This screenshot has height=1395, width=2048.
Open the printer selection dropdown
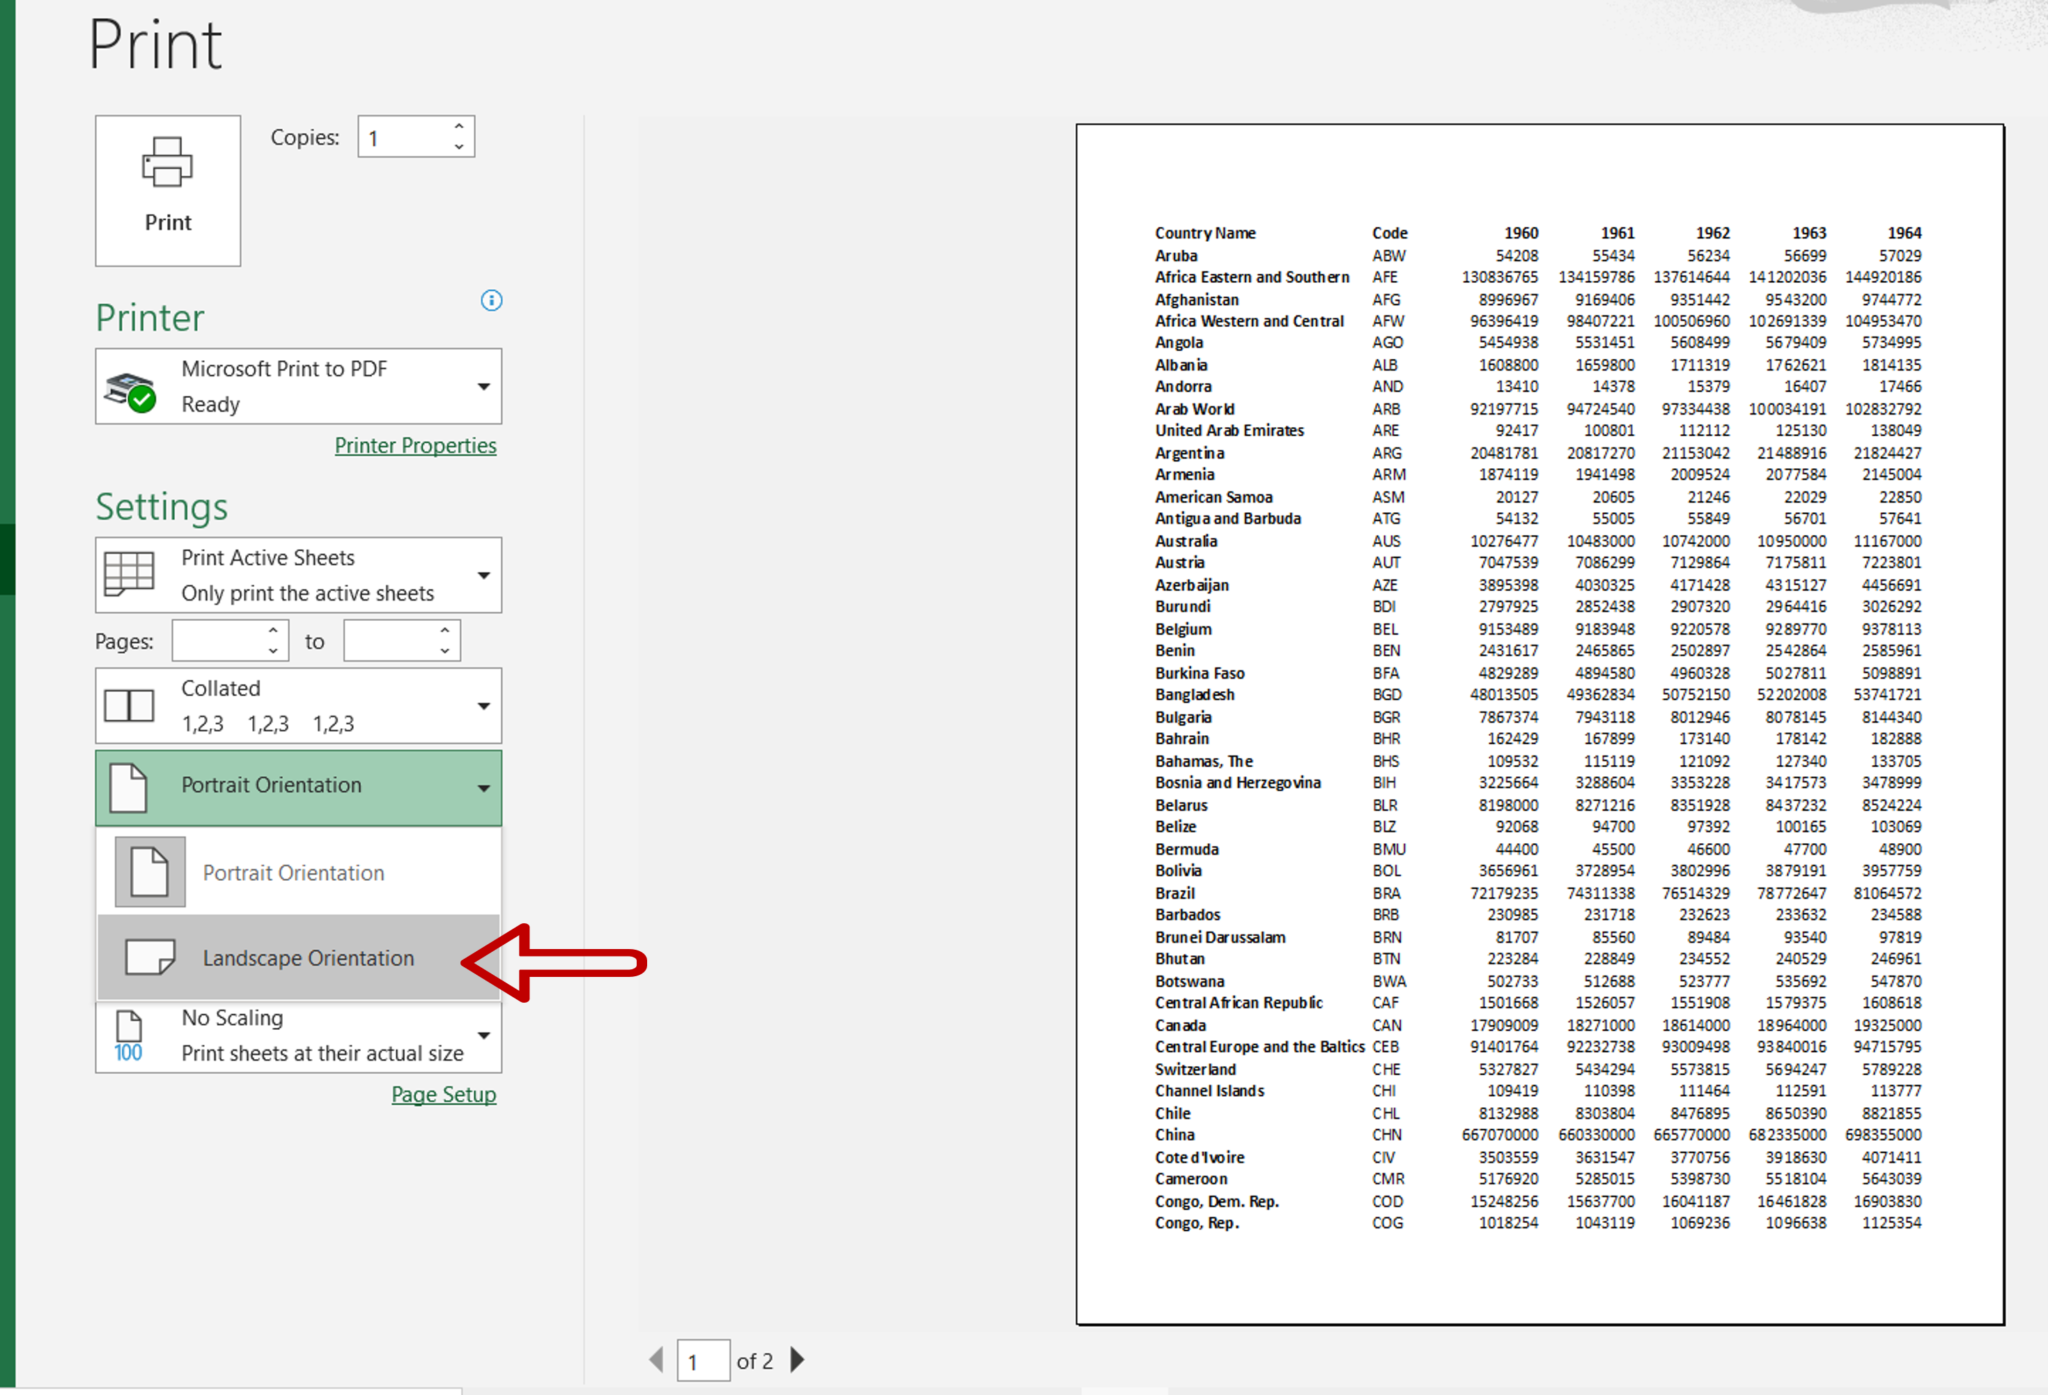(x=484, y=386)
